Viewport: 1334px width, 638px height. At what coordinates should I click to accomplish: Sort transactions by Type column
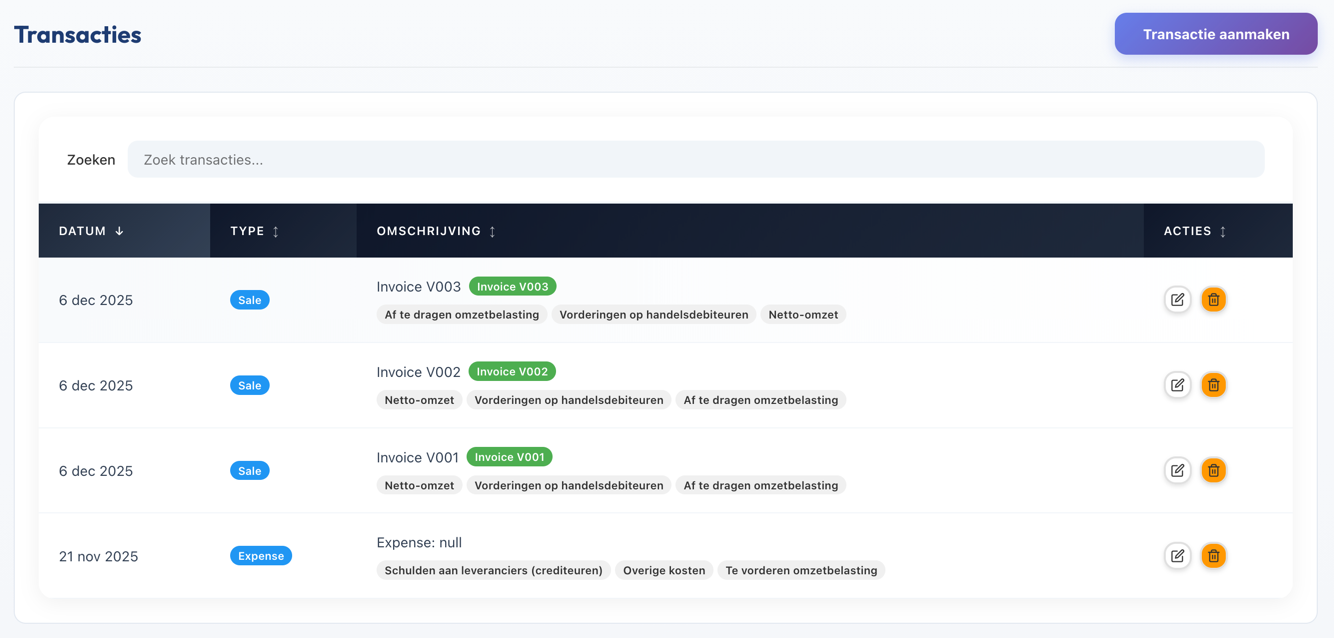click(x=255, y=231)
